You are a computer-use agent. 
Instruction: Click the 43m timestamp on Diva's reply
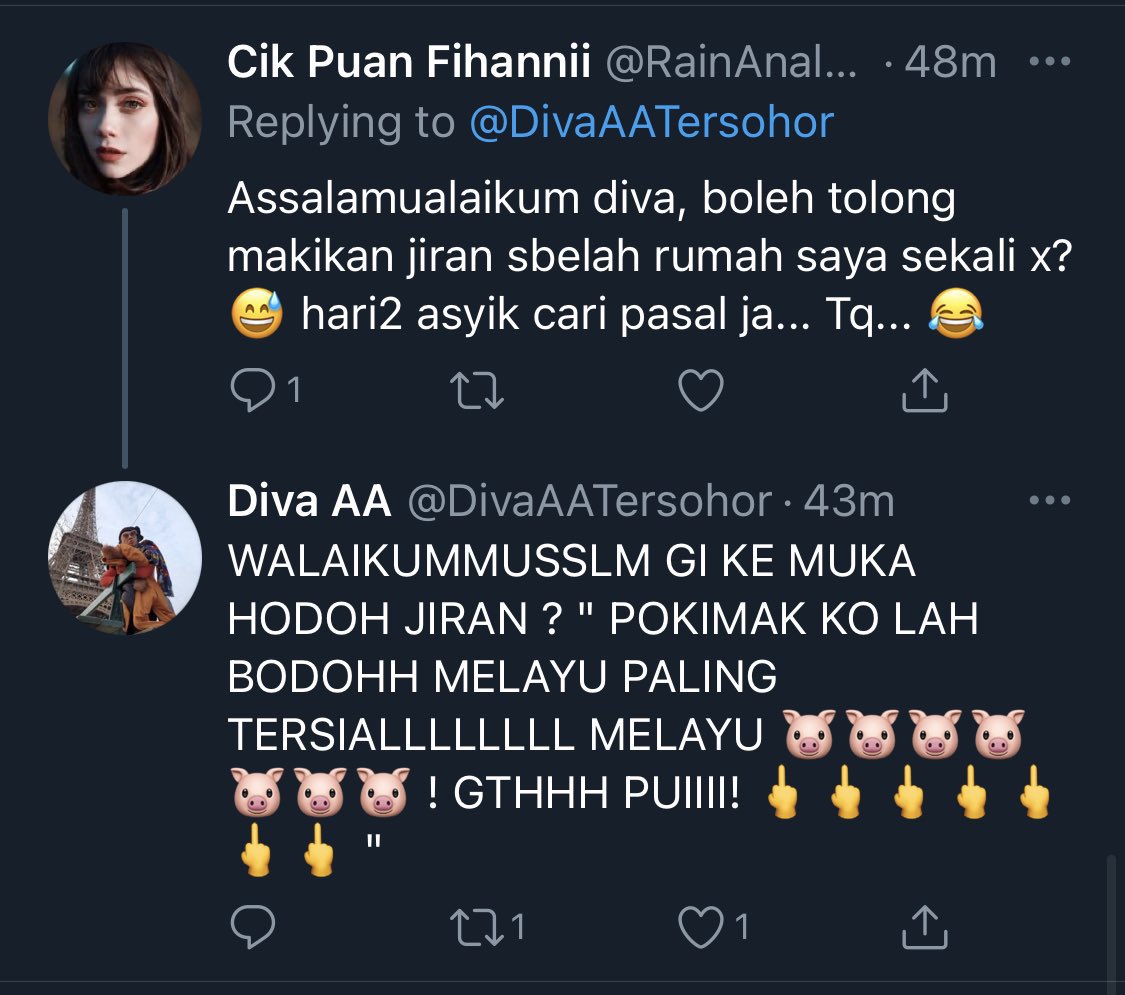coord(849,501)
